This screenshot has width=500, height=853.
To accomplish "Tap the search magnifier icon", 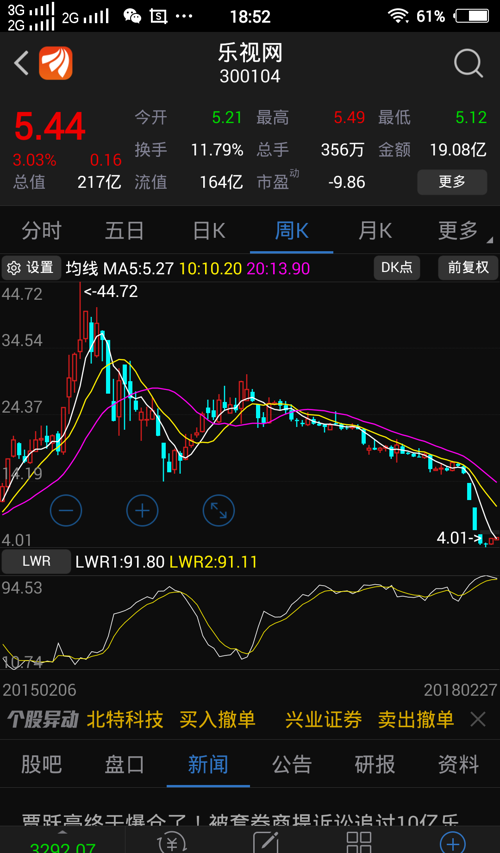I will pos(468,64).
